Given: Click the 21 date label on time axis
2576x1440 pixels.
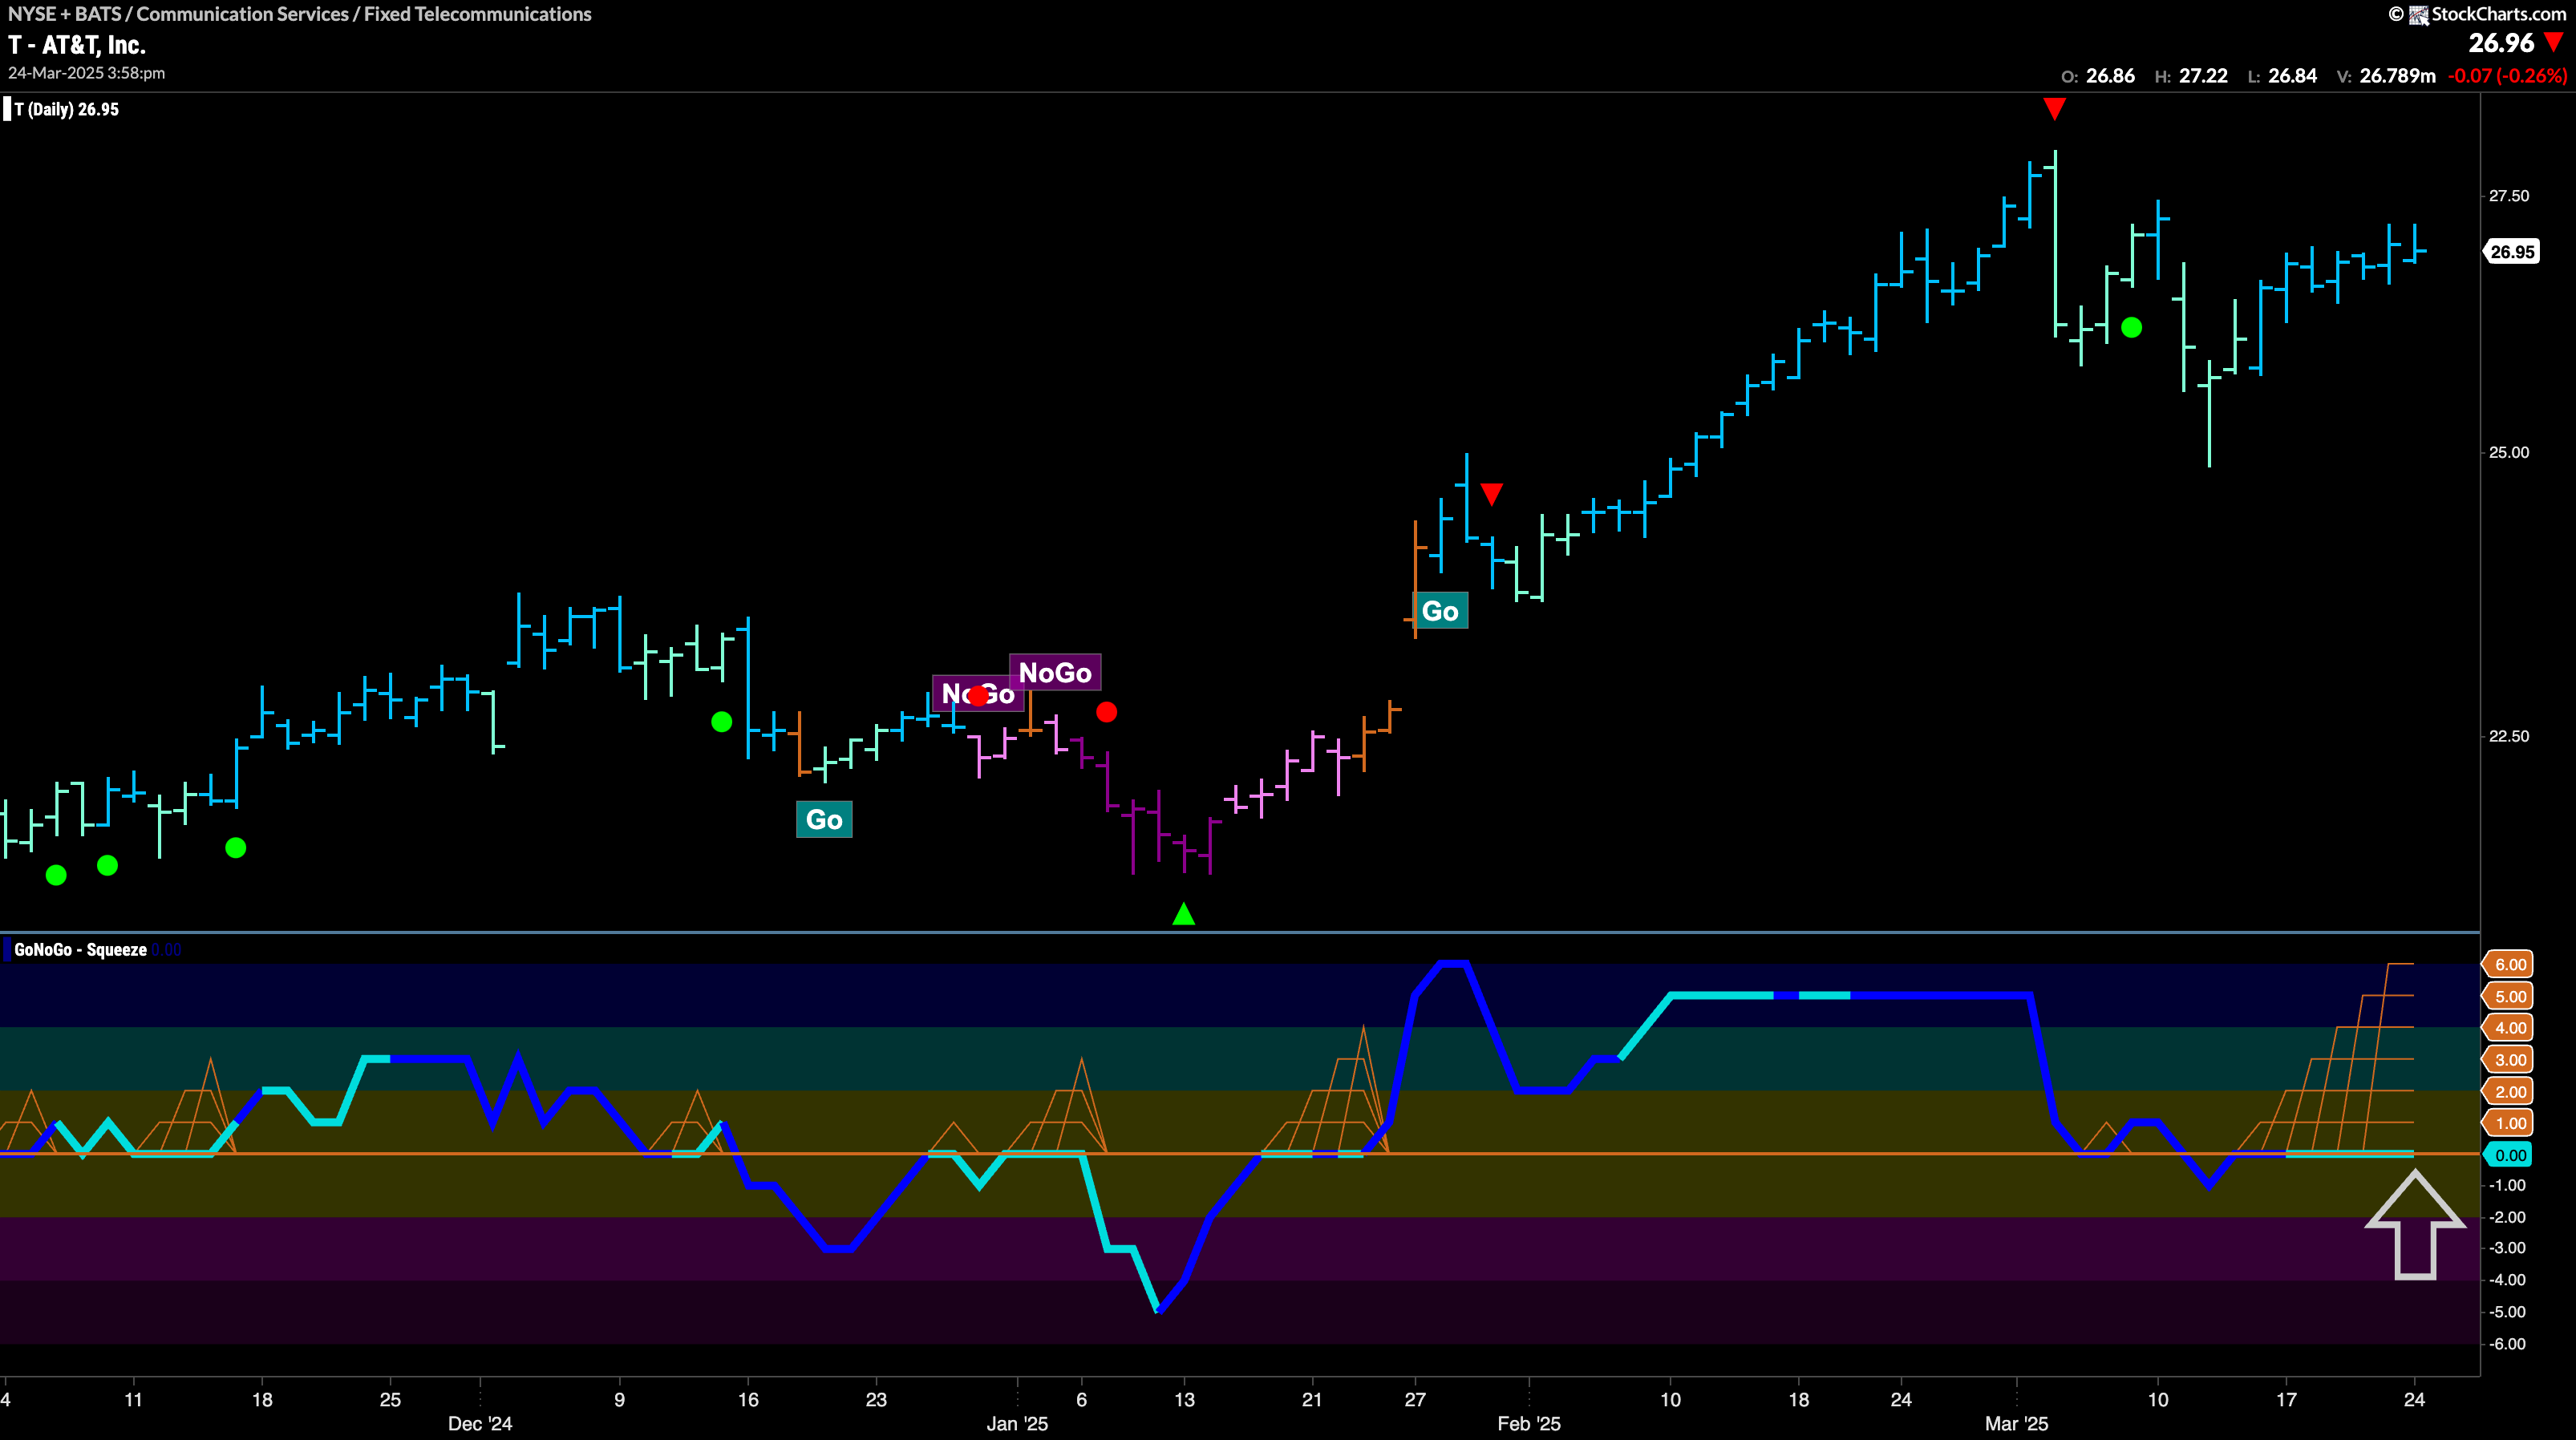Looking at the screenshot, I should click(x=1312, y=1399).
